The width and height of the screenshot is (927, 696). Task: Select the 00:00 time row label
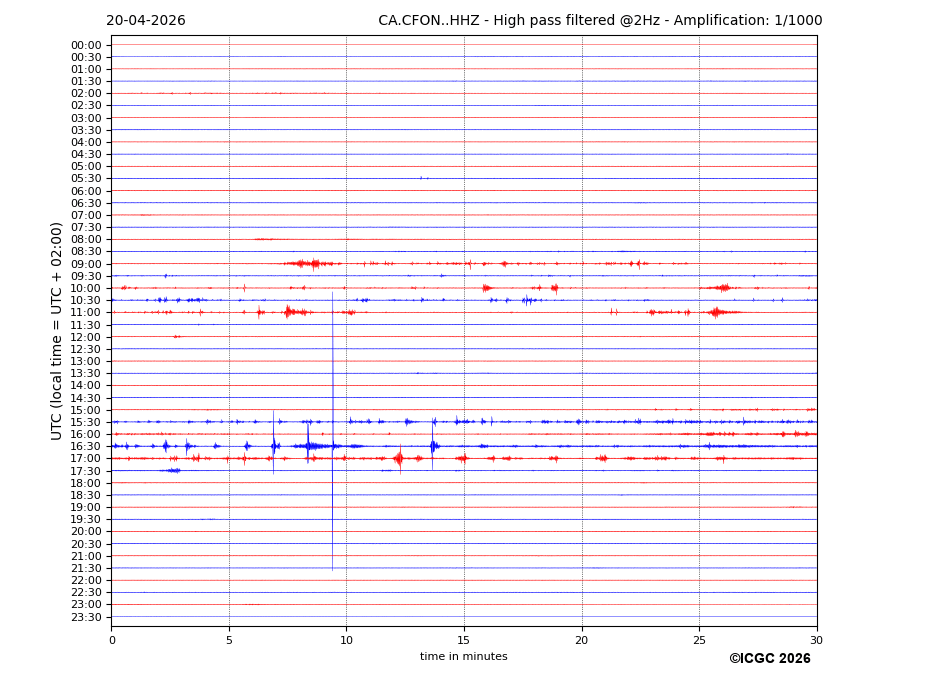tap(86, 45)
